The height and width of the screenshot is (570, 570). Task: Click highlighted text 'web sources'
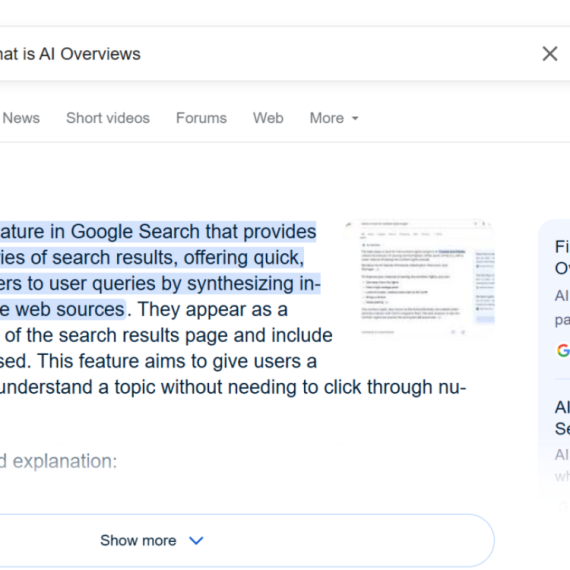[x=70, y=309]
